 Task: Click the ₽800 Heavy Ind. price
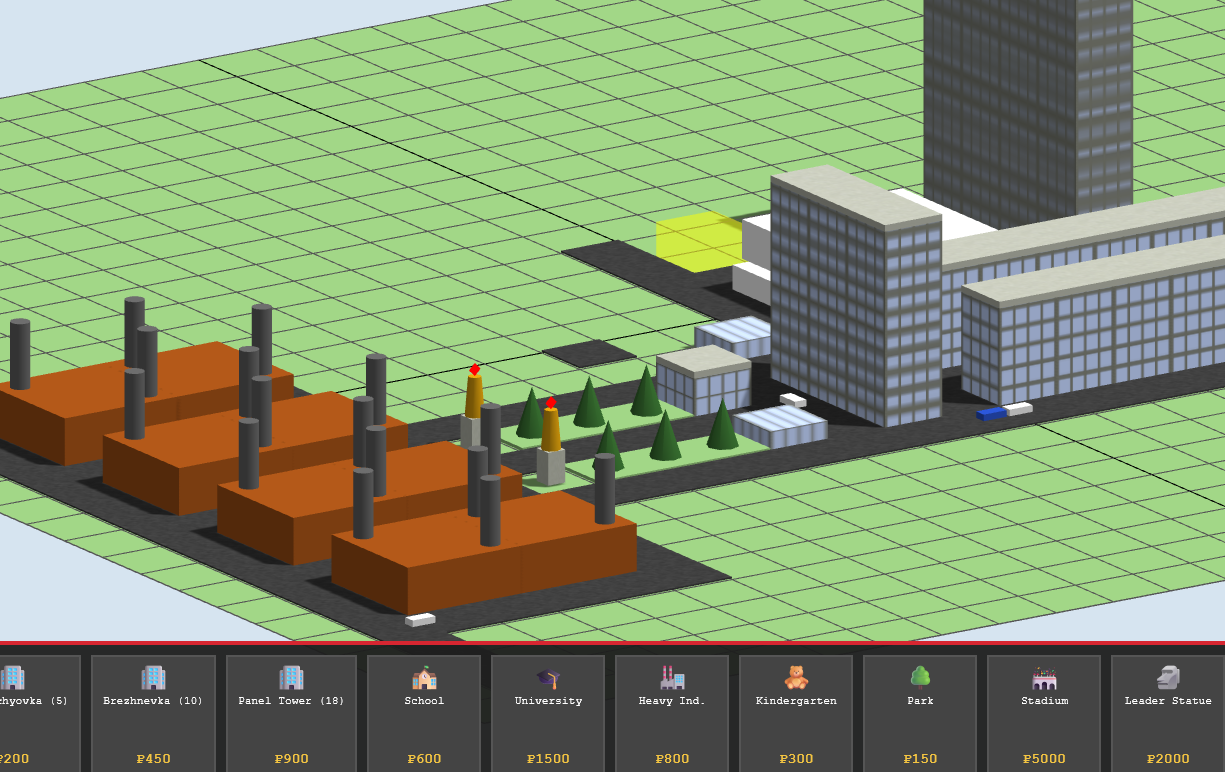pos(672,759)
